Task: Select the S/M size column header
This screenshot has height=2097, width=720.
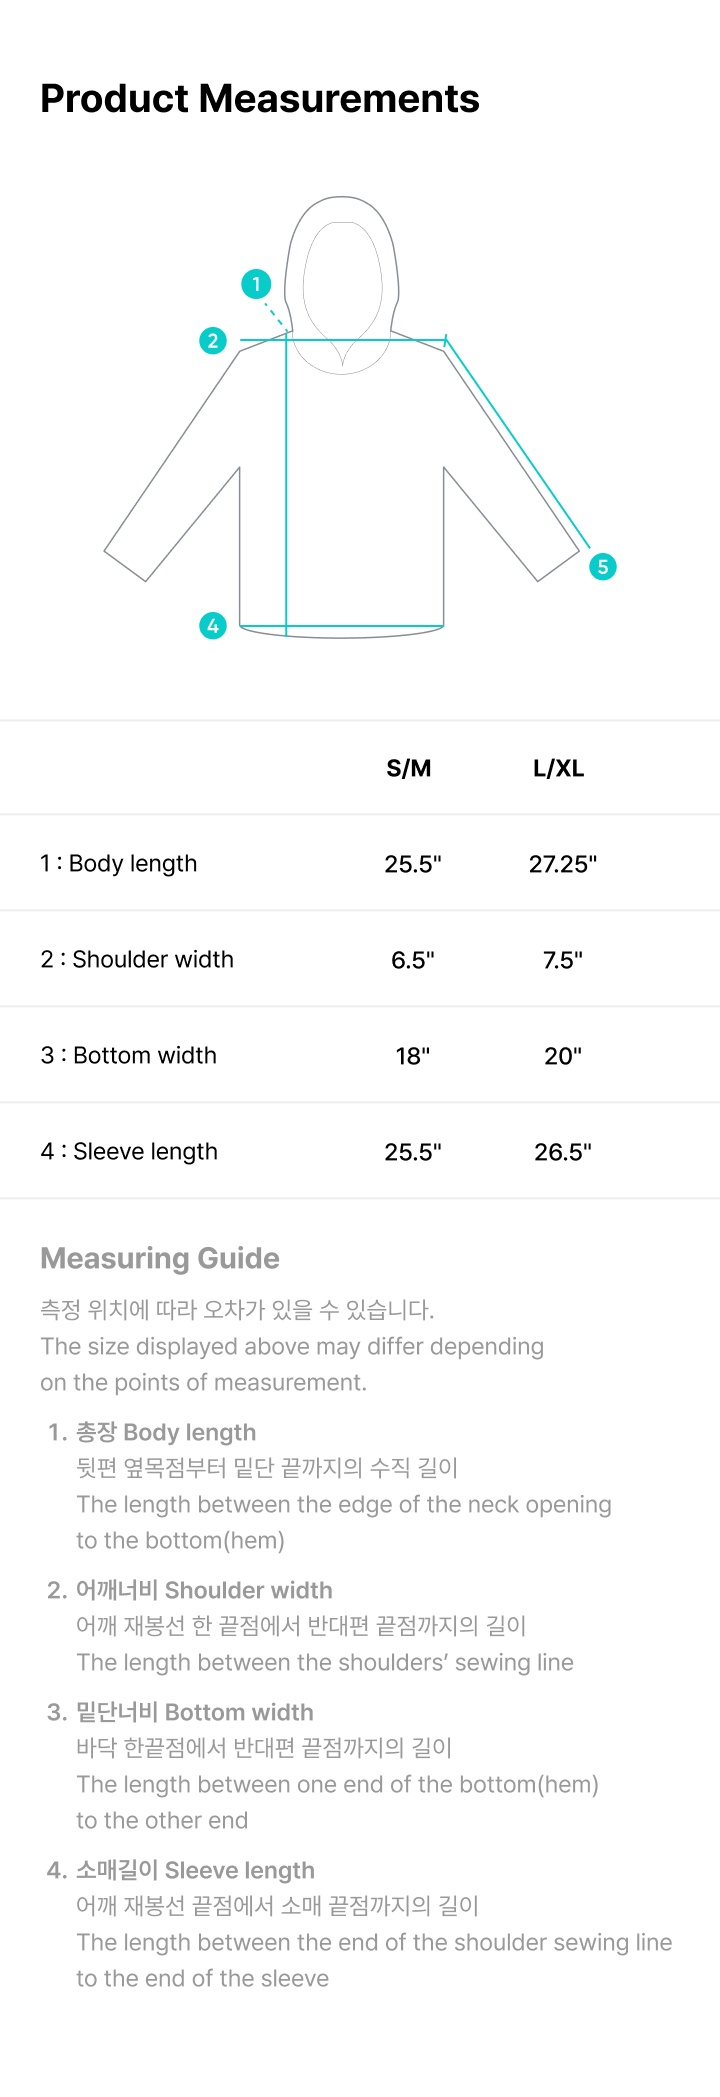Action: tap(409, 768)
